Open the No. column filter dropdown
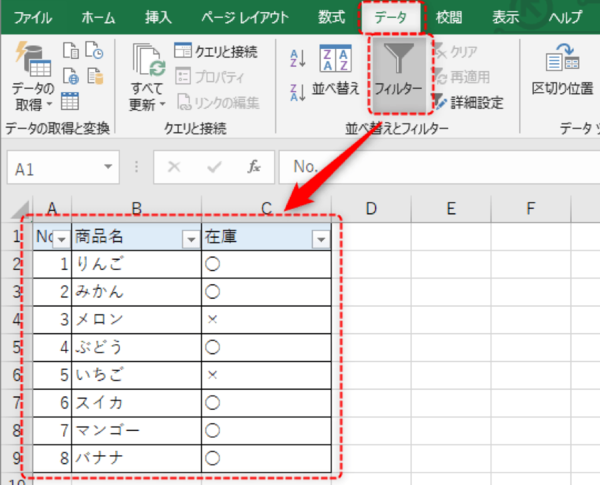Image resolution: width=600 pixels, height=485 pixels. point(61,240)
